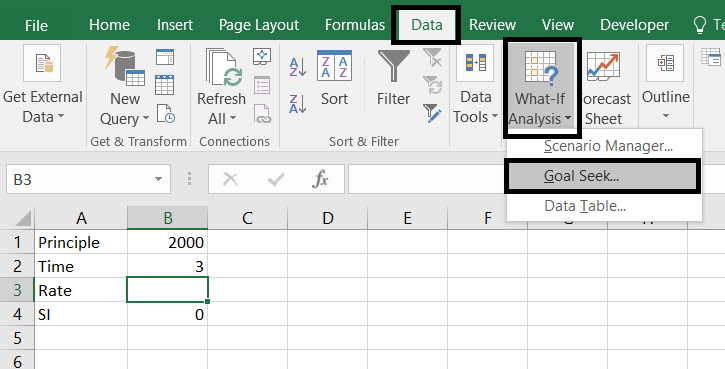Click the Edit Links icon
This screenshot has height=369, width=725.
[x=262, y=114]
